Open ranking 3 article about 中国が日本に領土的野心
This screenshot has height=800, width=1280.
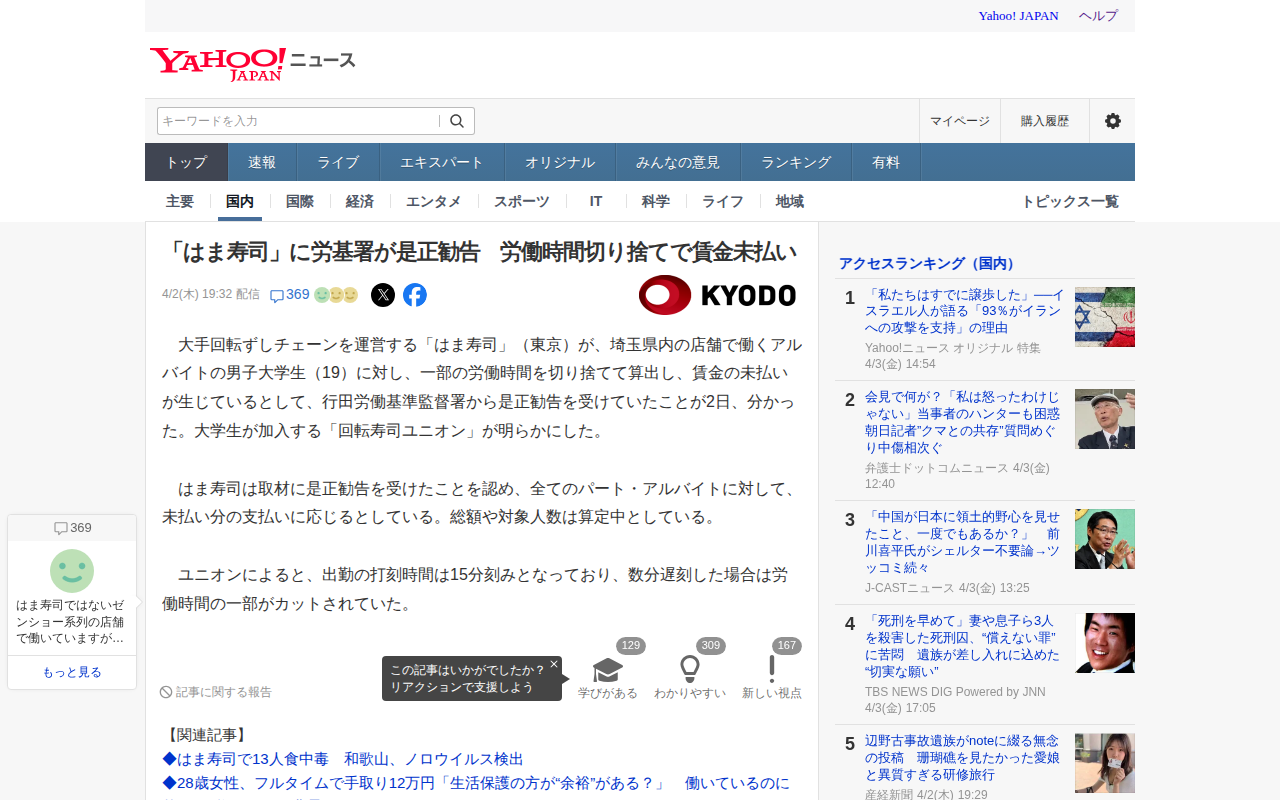(965, 542)
